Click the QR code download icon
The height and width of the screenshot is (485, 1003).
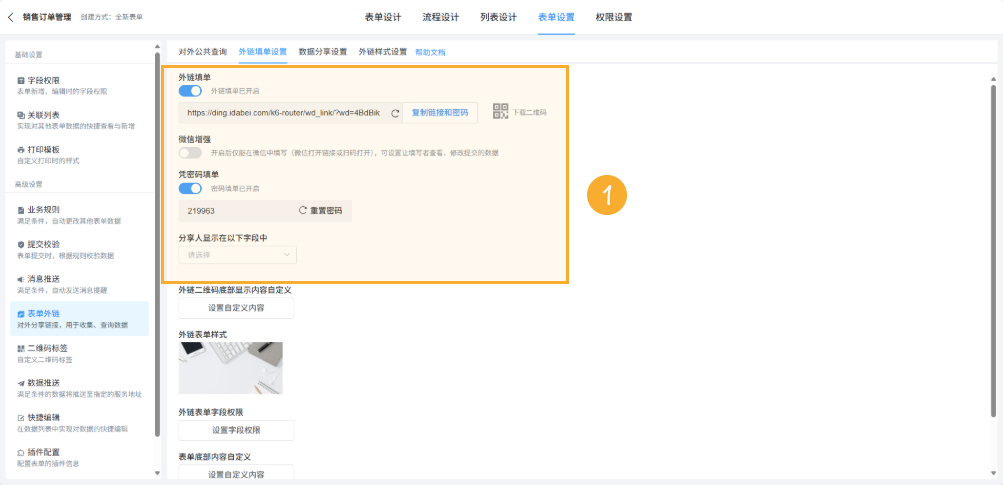500,111
